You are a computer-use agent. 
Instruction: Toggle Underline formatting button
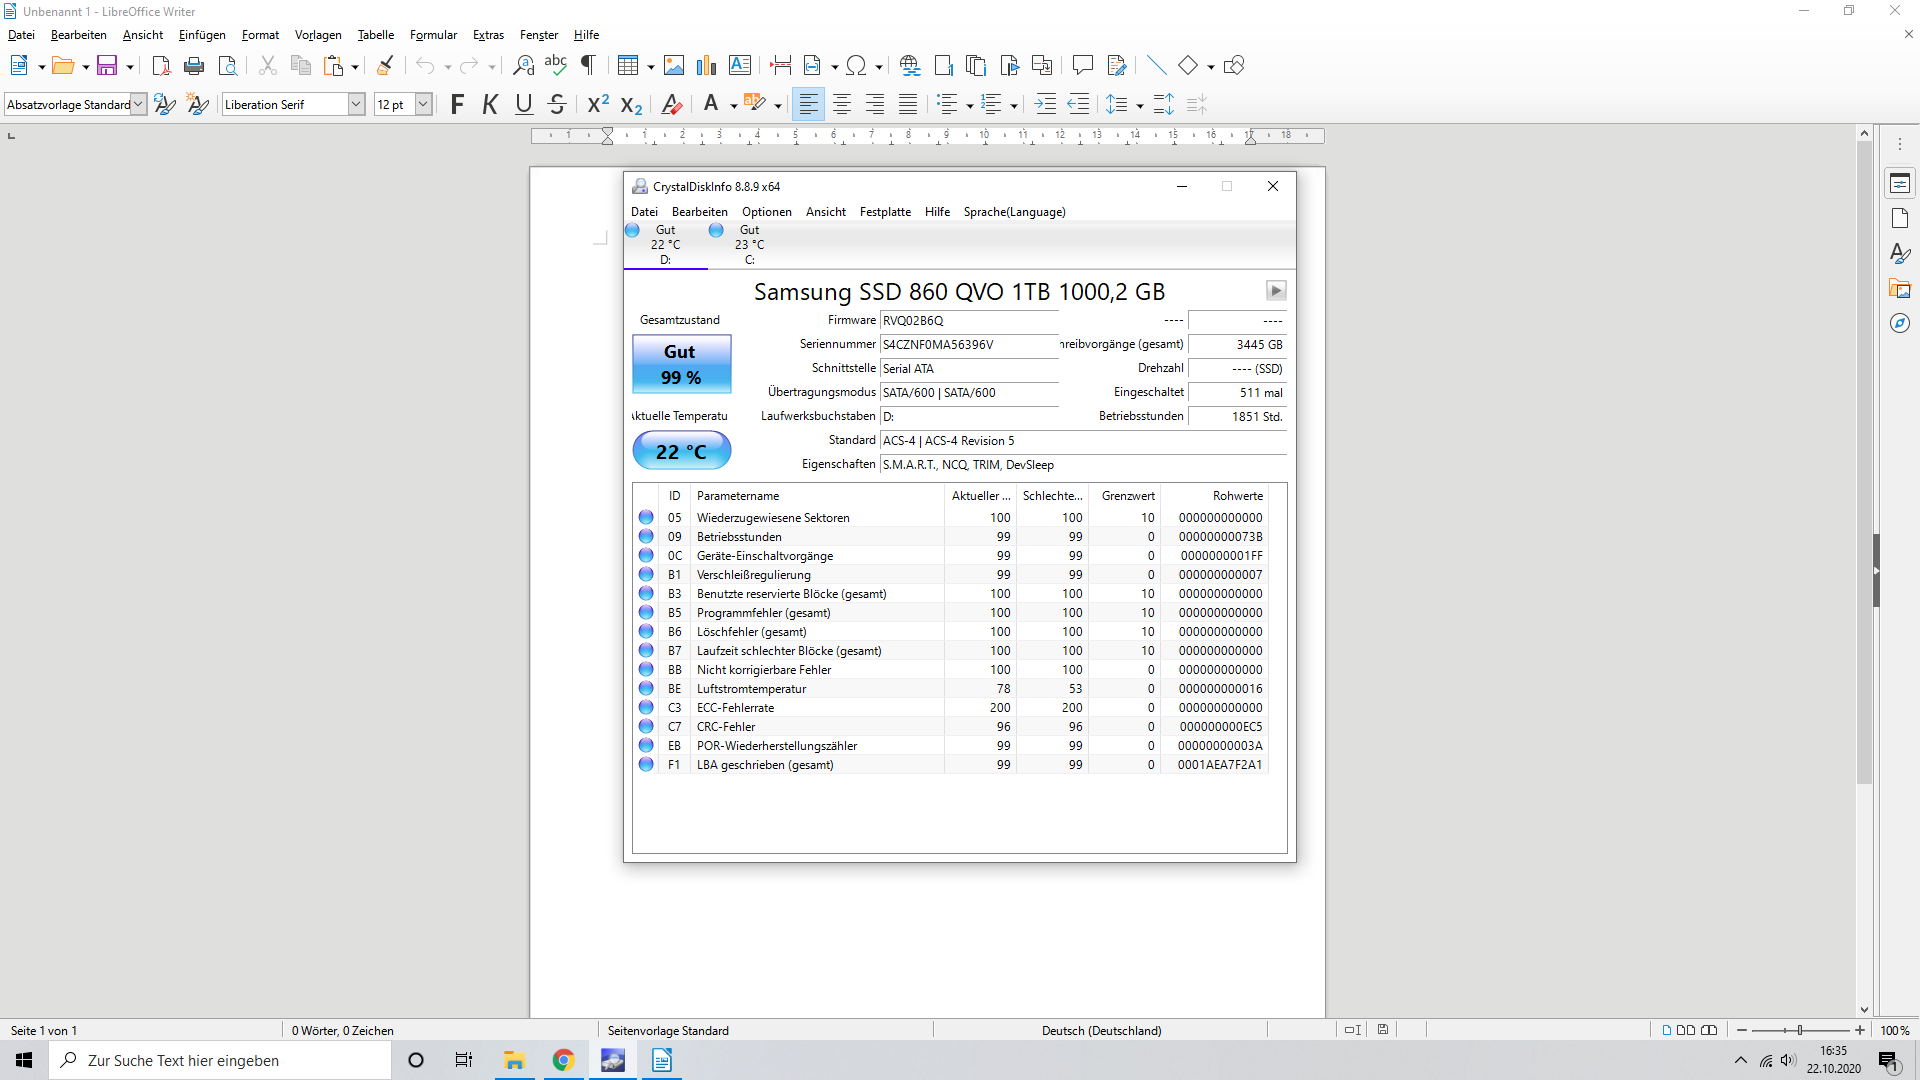(523, 104)
